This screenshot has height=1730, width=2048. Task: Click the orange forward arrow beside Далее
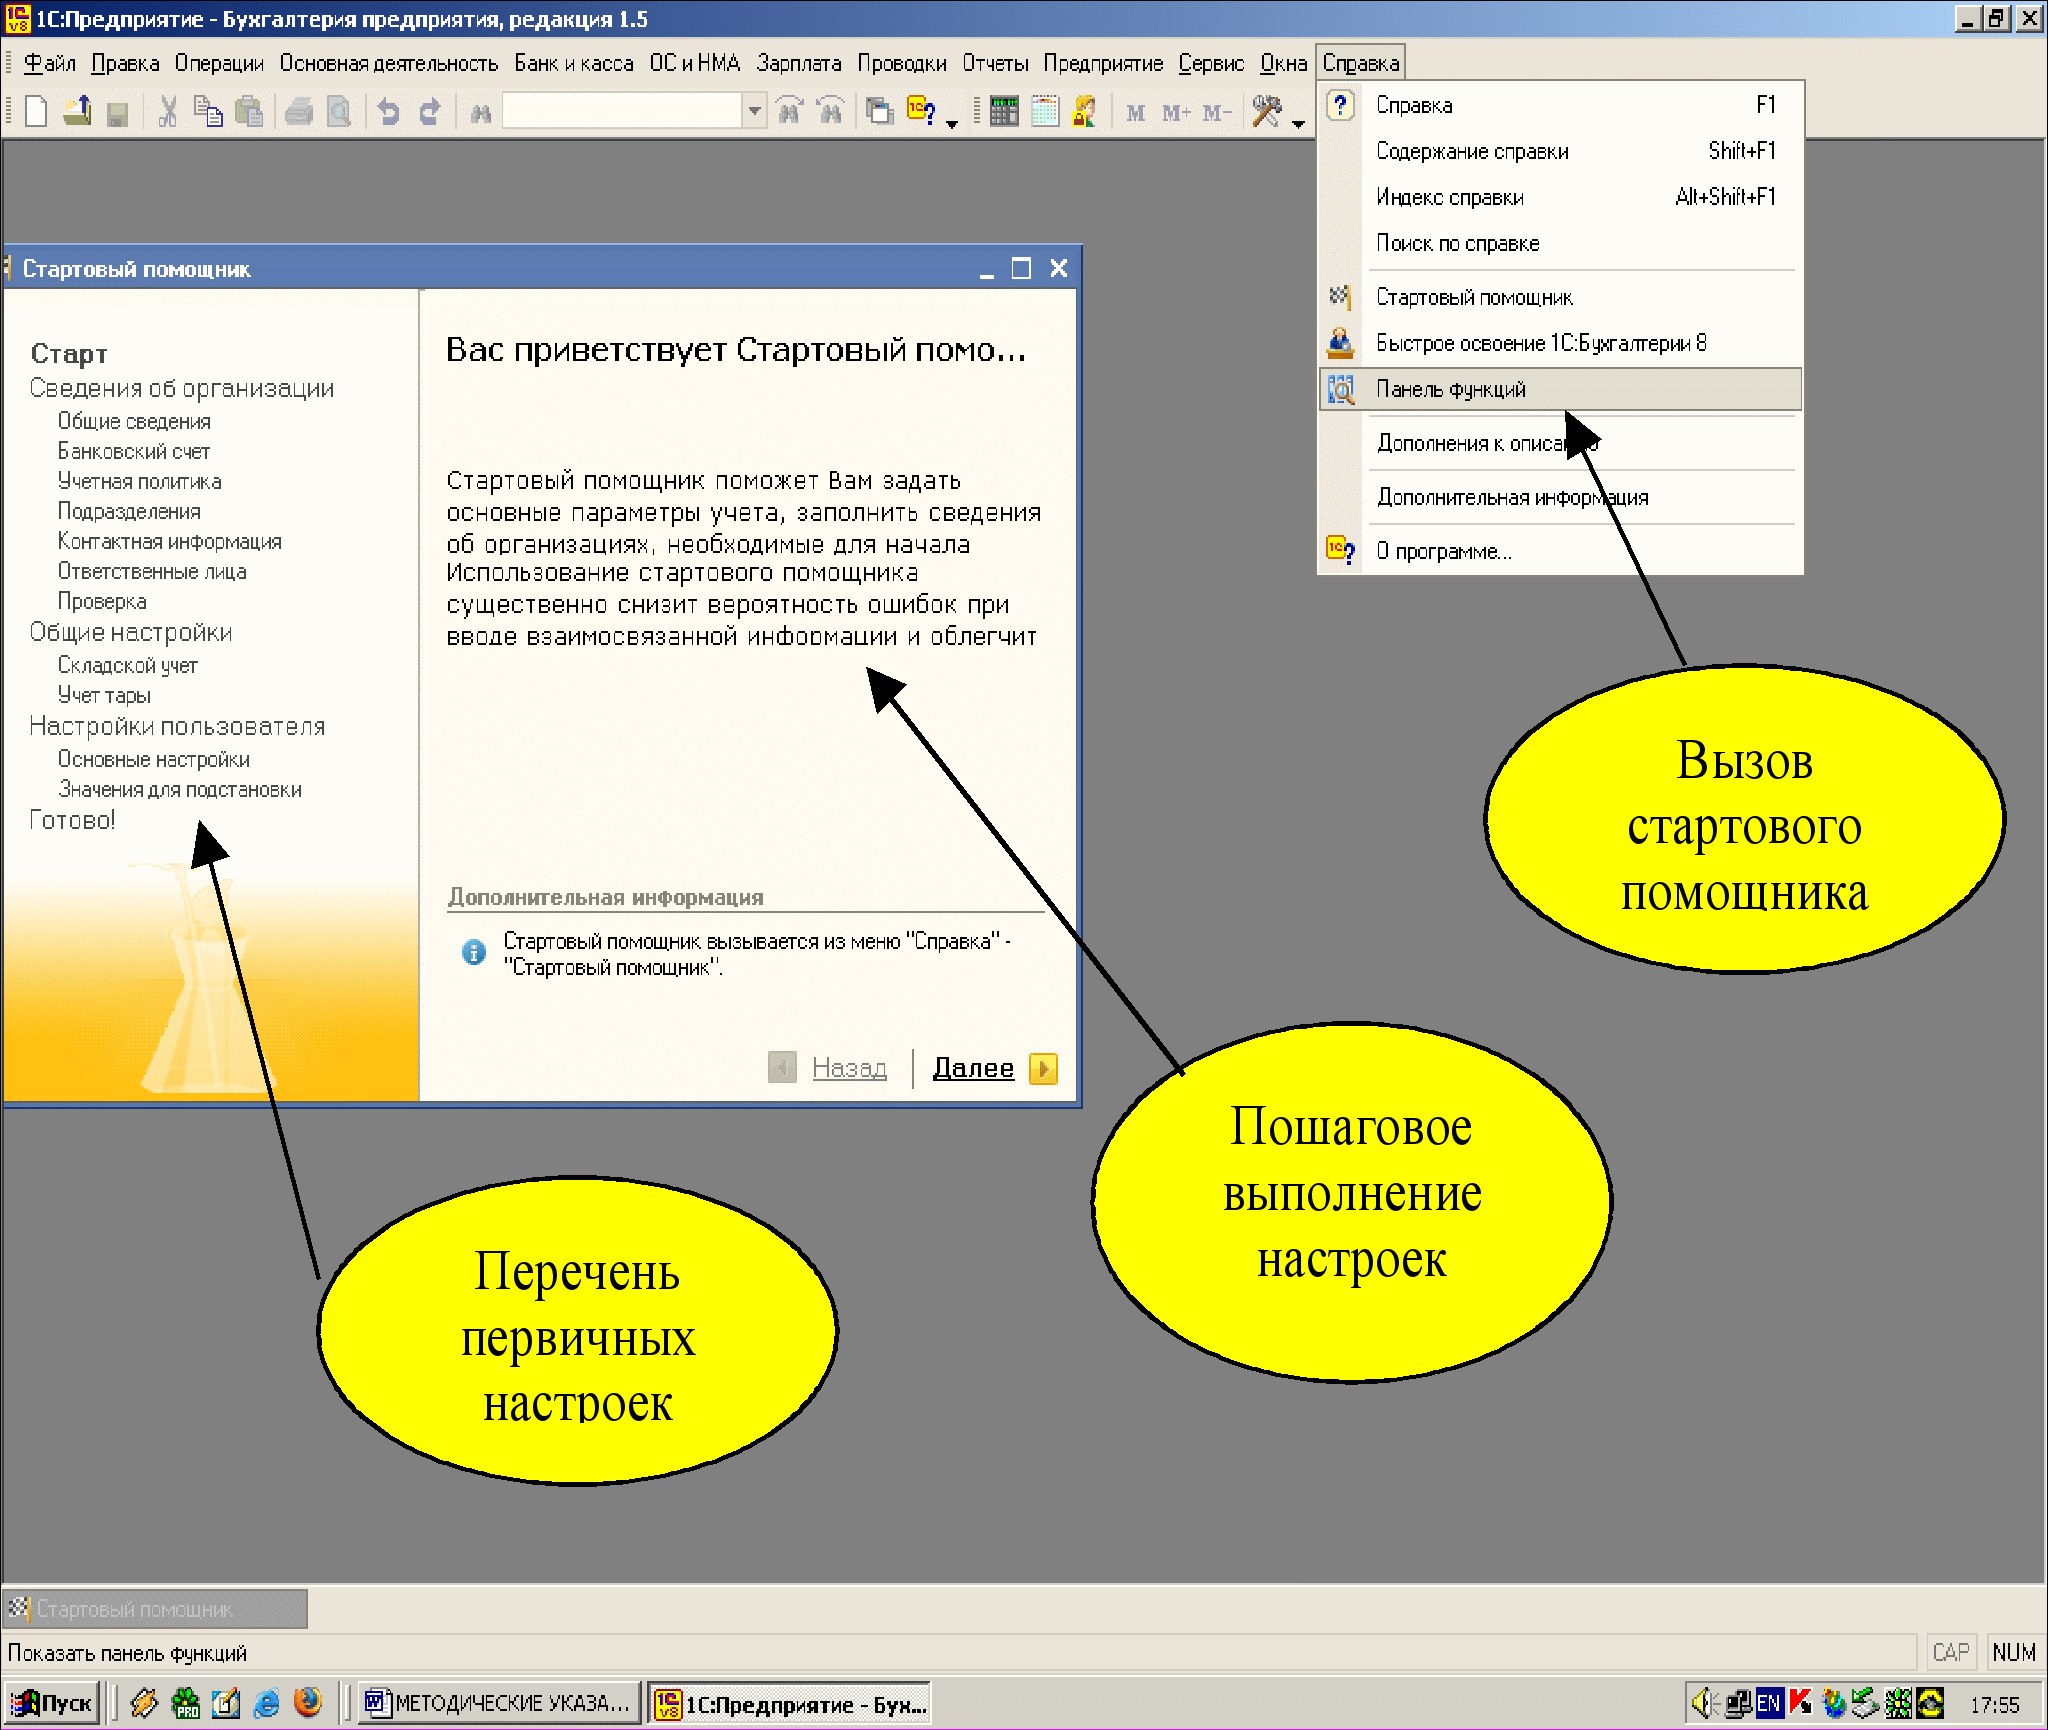point(1043,1068)
